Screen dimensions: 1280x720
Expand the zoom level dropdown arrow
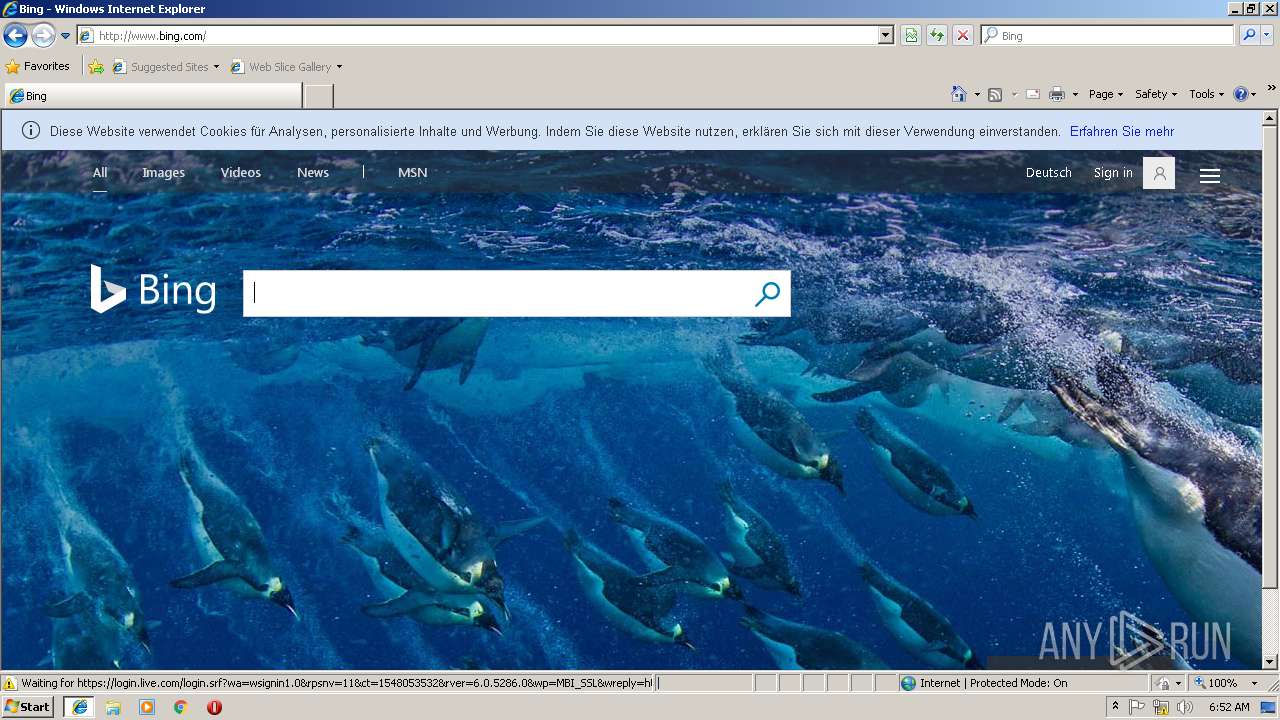[x=1254, y=683]
